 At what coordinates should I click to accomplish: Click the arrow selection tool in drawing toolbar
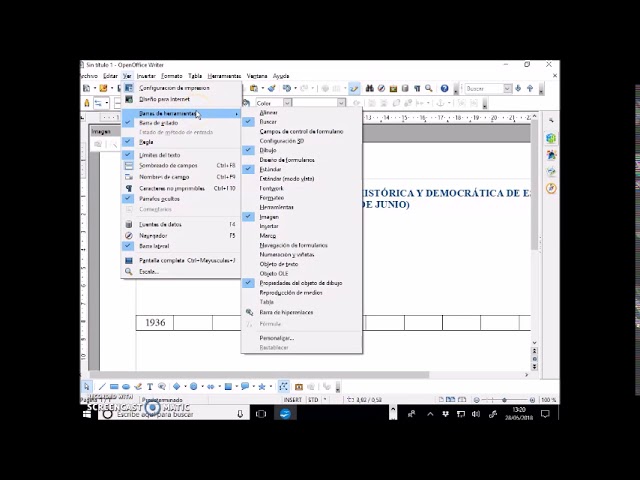(87, 386)
